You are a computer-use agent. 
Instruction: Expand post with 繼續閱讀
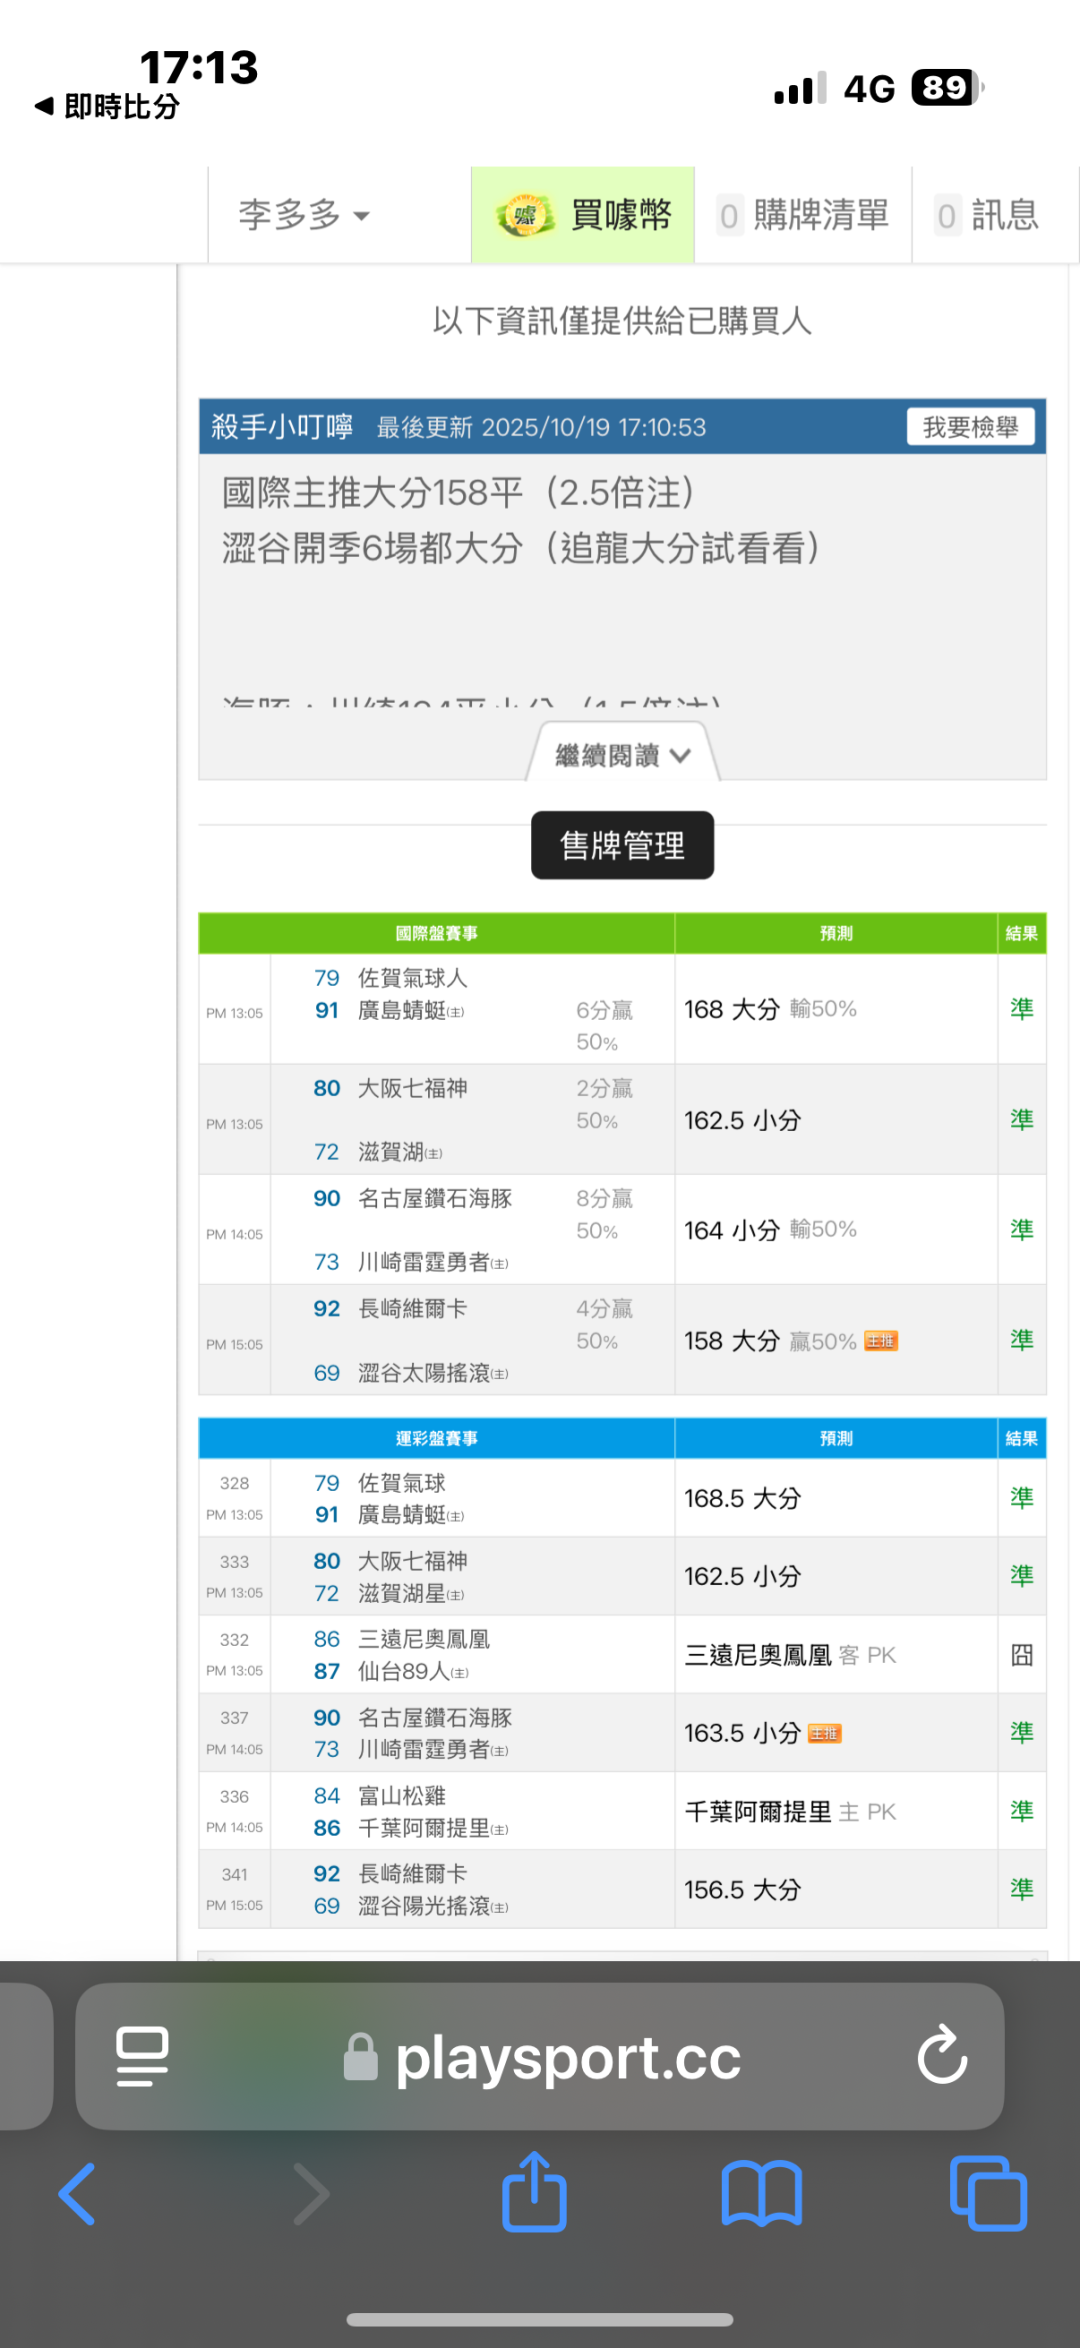[622, 755]
